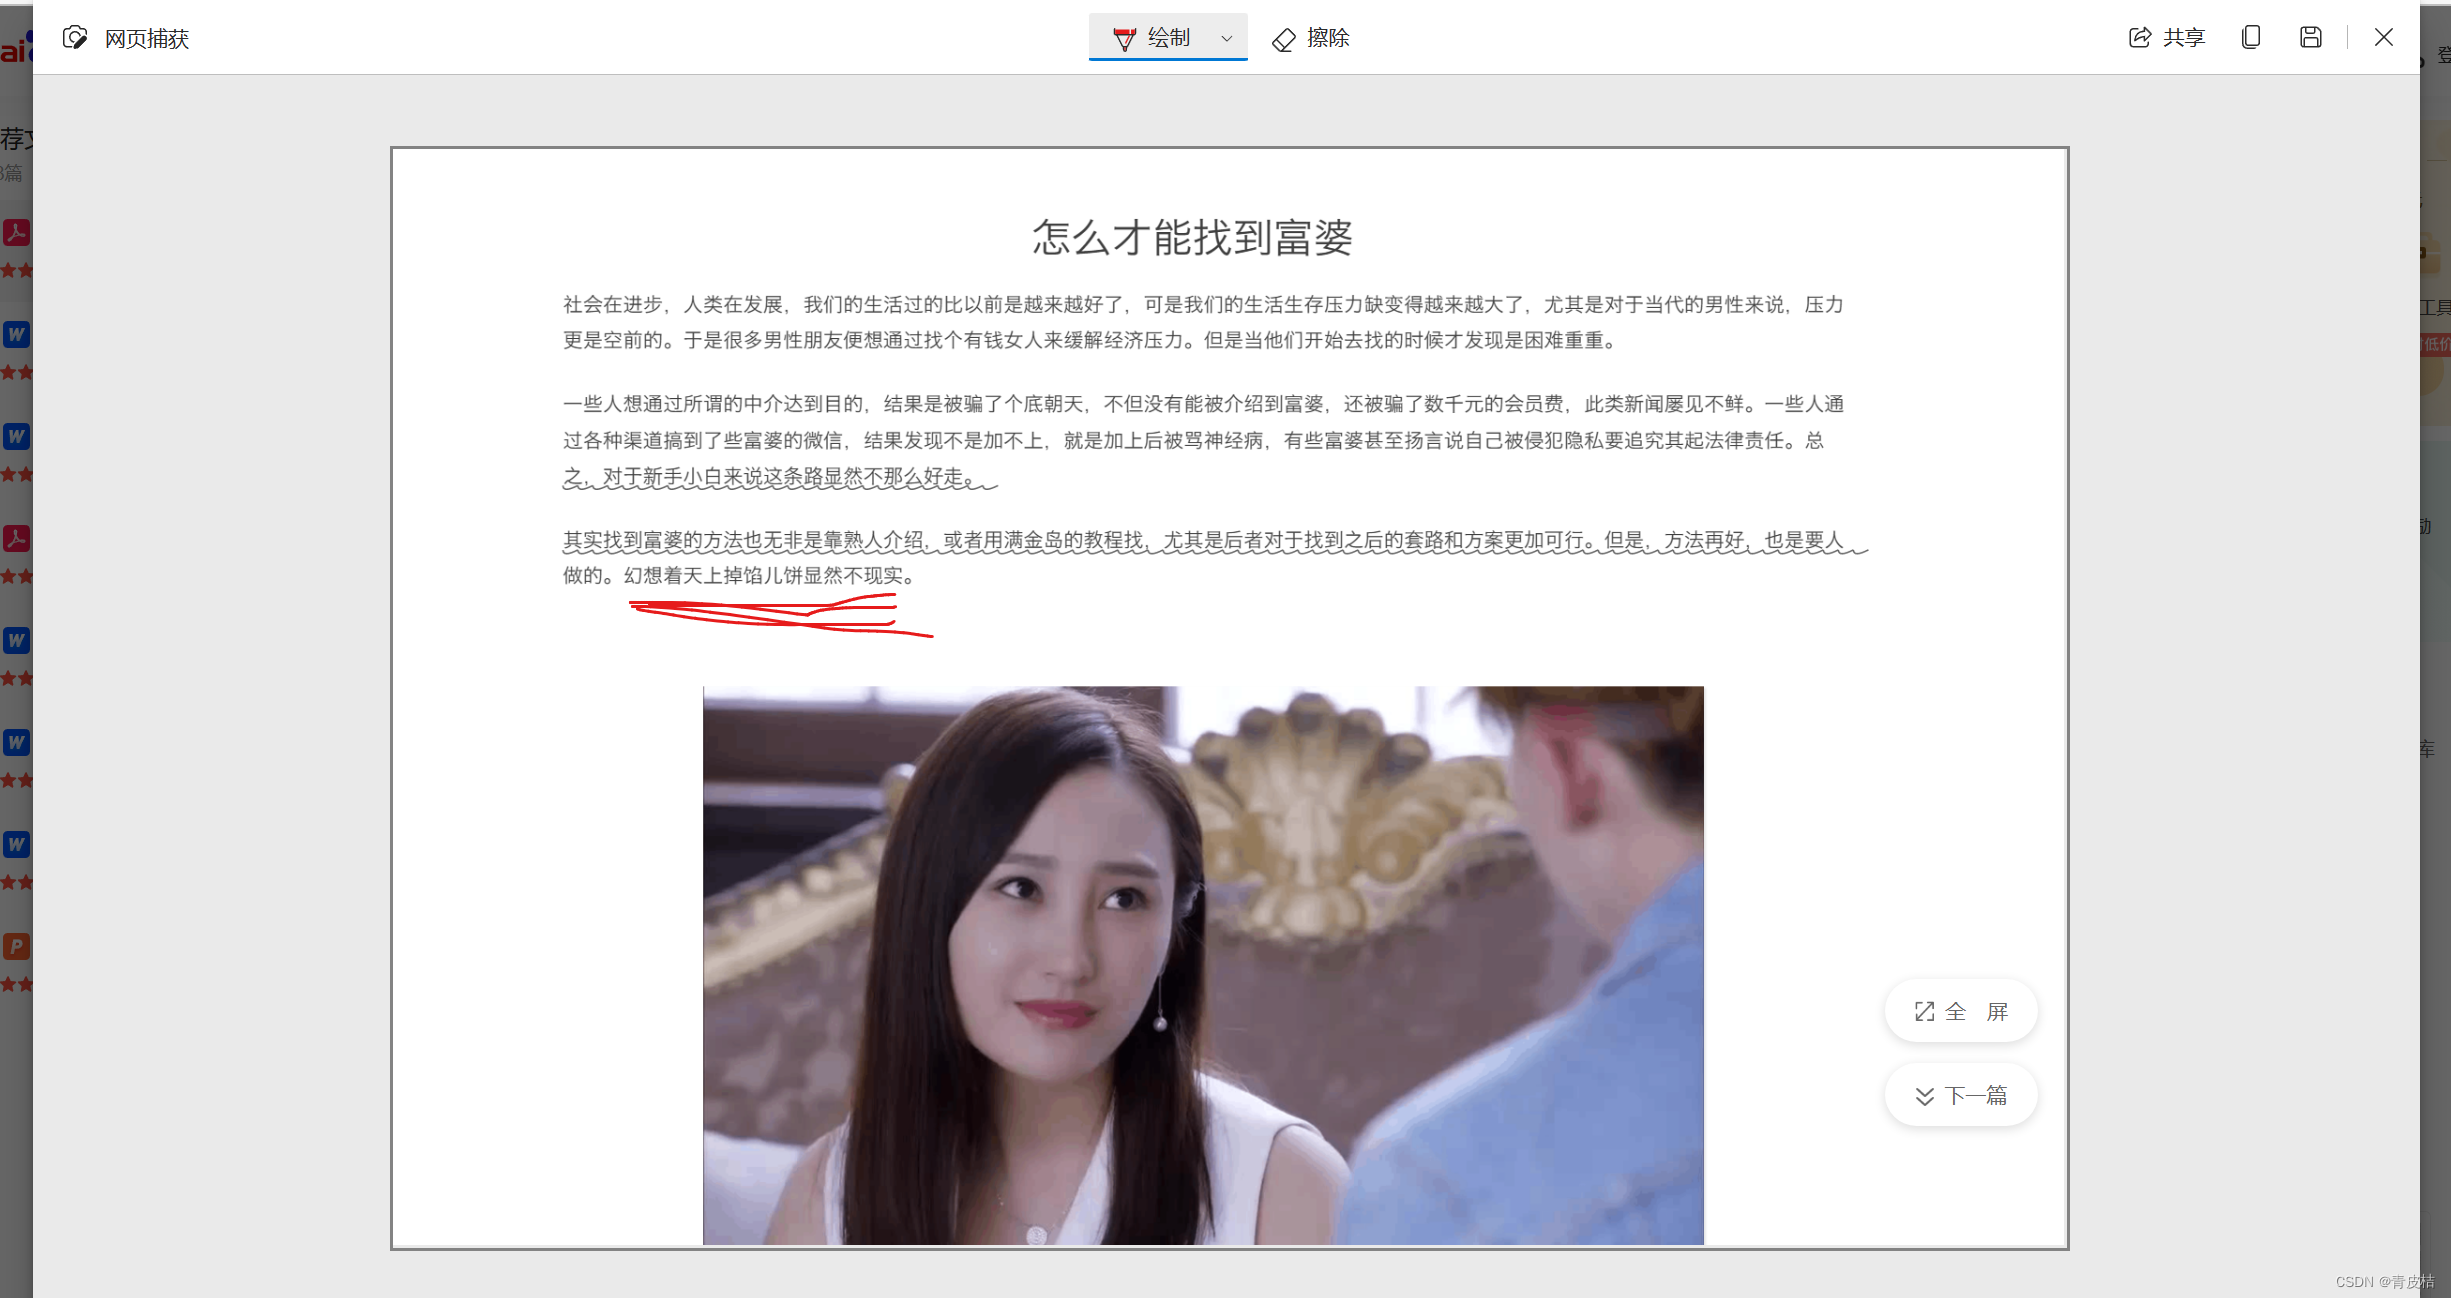Close the web capture window
Screen dimensions: 2451x1298
click(2384, 38)
